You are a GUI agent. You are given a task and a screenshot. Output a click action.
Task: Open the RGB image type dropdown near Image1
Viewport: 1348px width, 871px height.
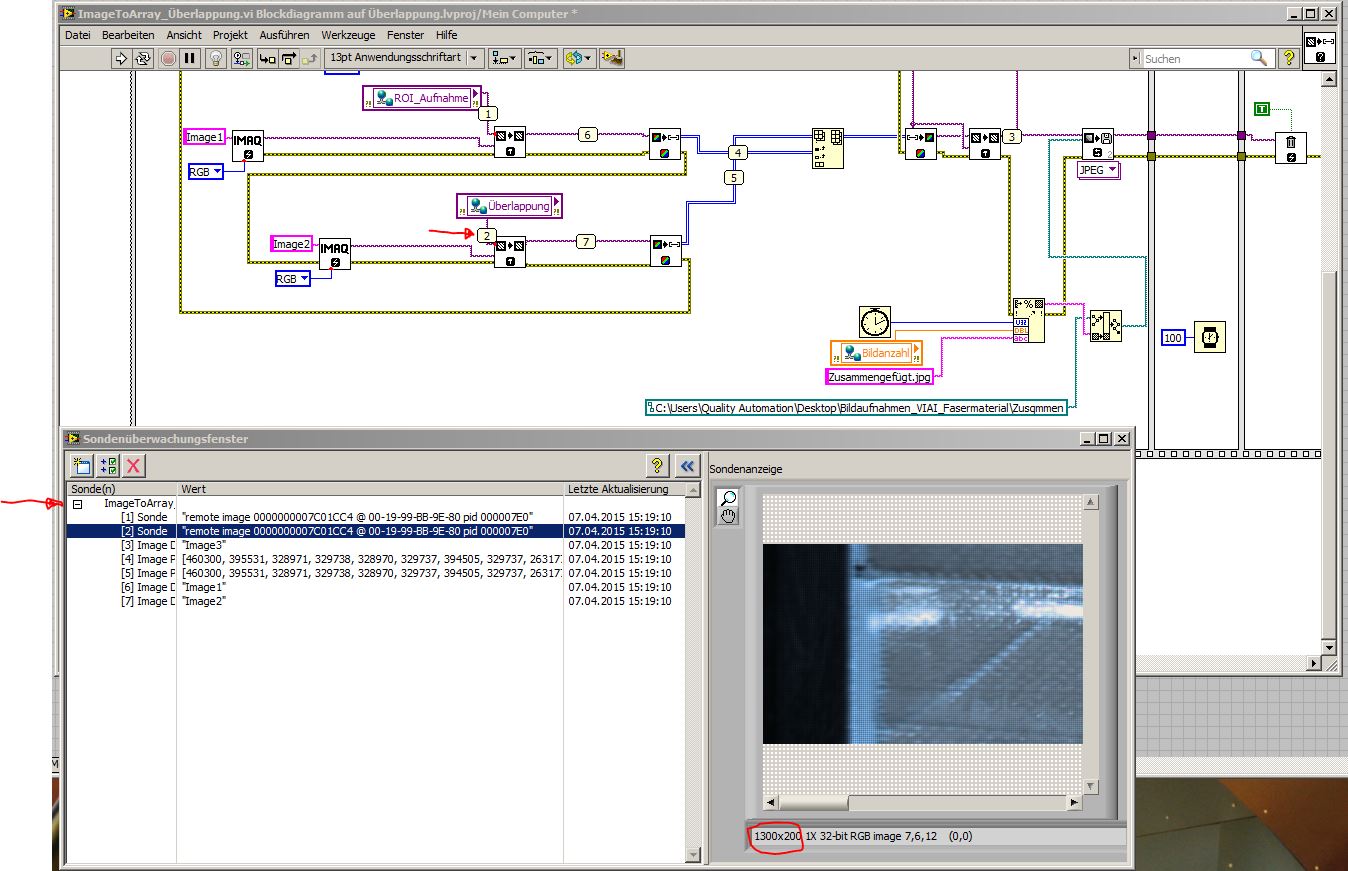206,172
